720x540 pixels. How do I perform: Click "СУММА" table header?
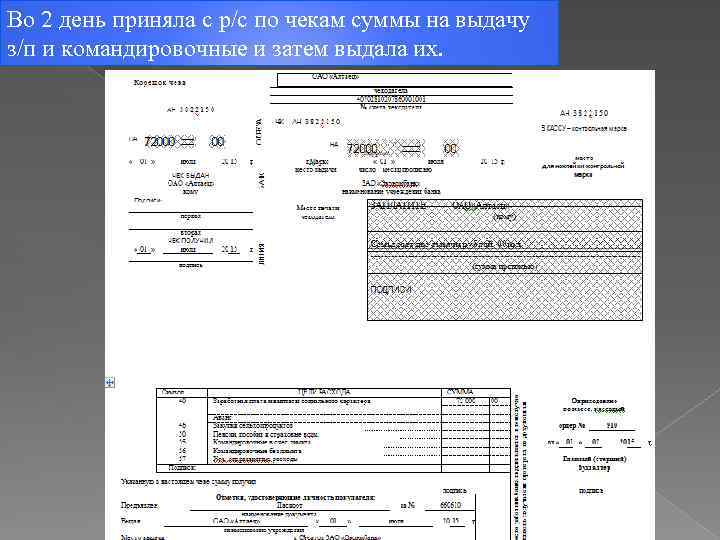(459, 392)
